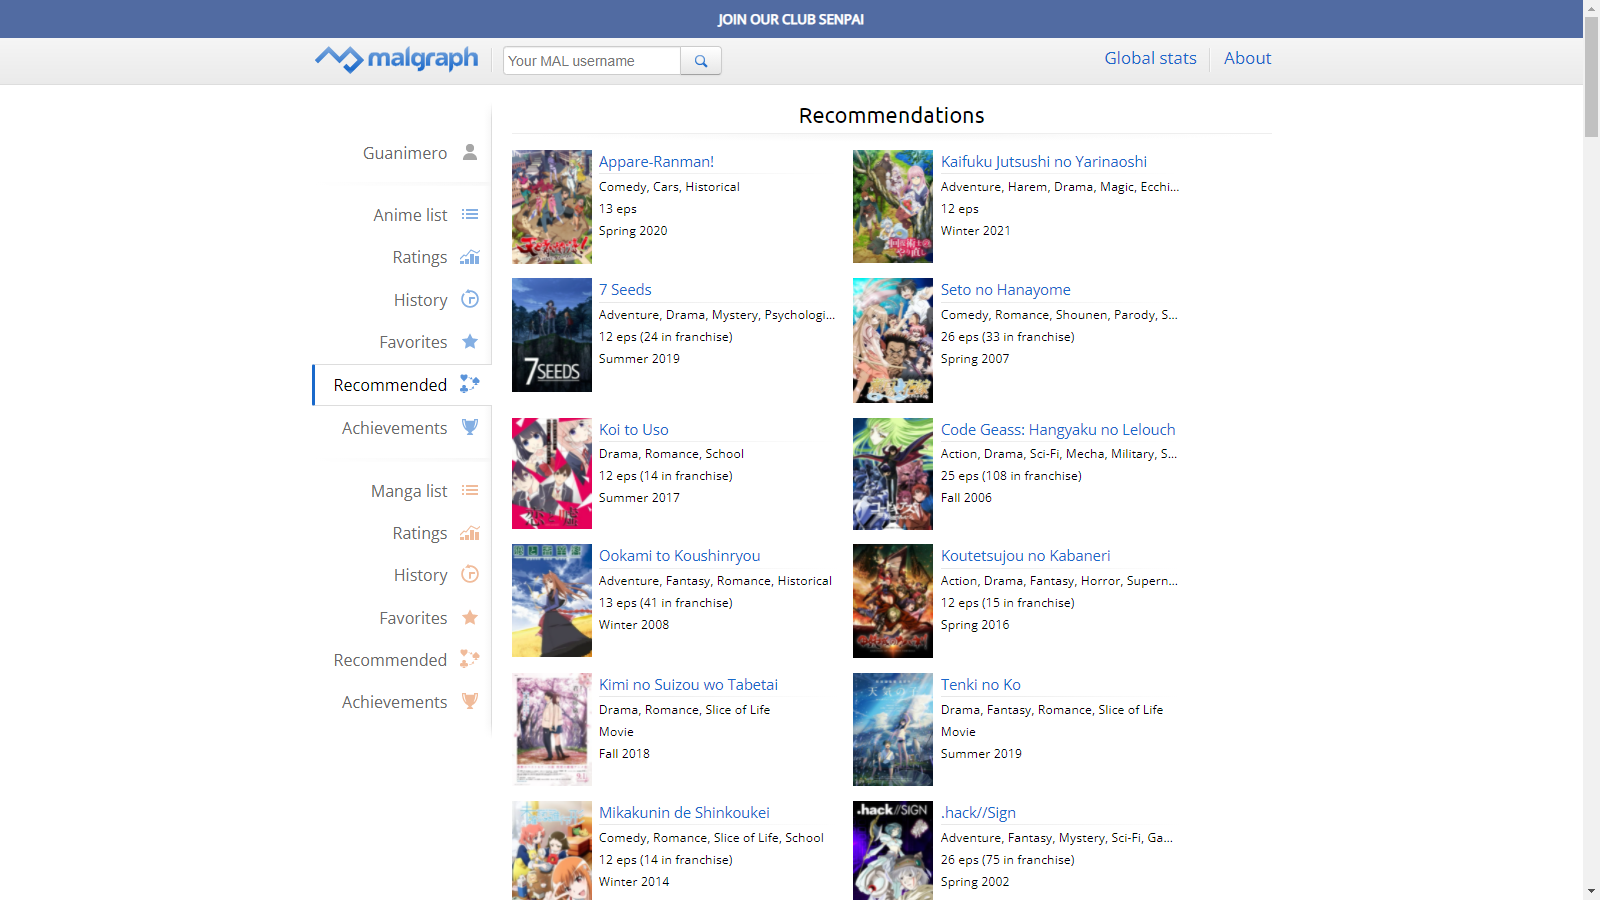1600x900 pixels.
Task: Click the orange manga Favorites star icon
Action: (470, 618)
